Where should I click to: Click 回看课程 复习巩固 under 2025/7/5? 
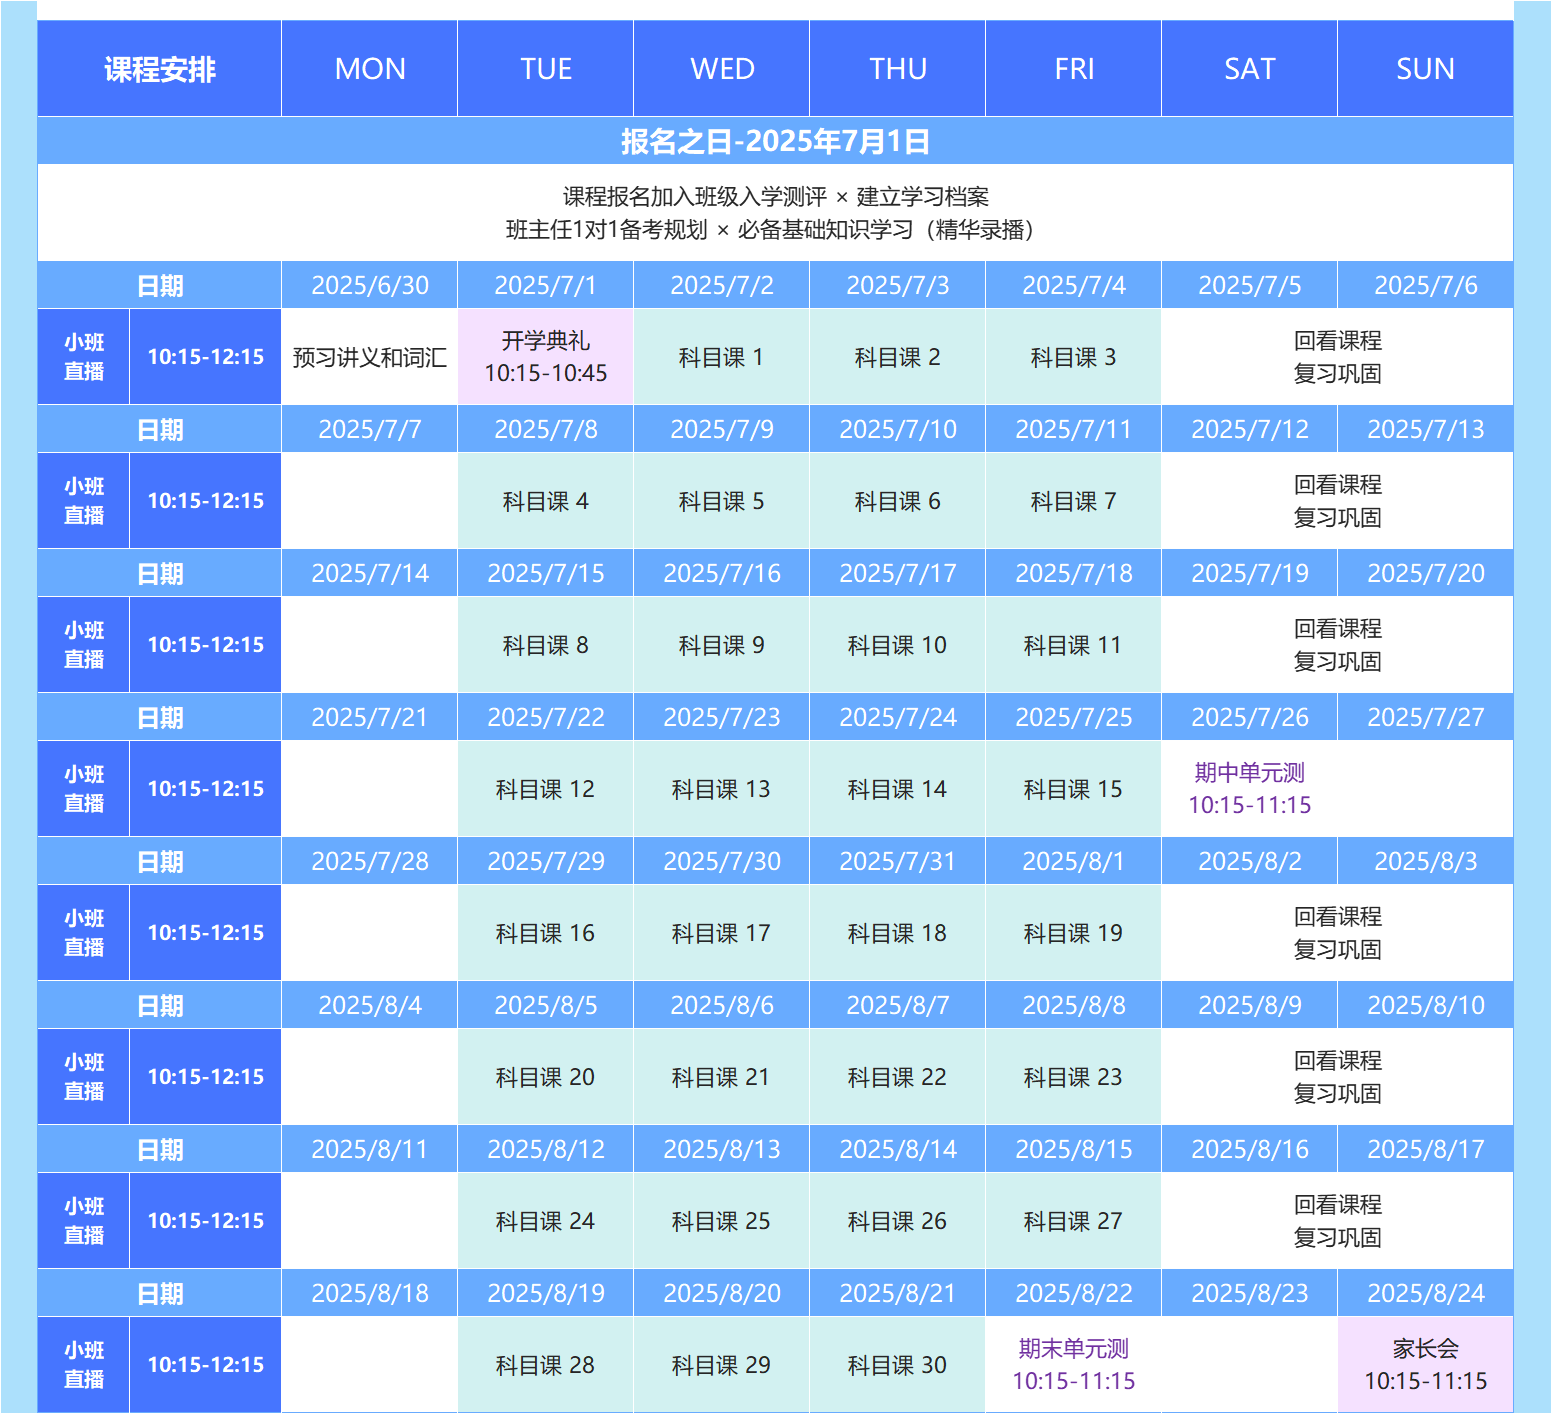point(1337,357)
